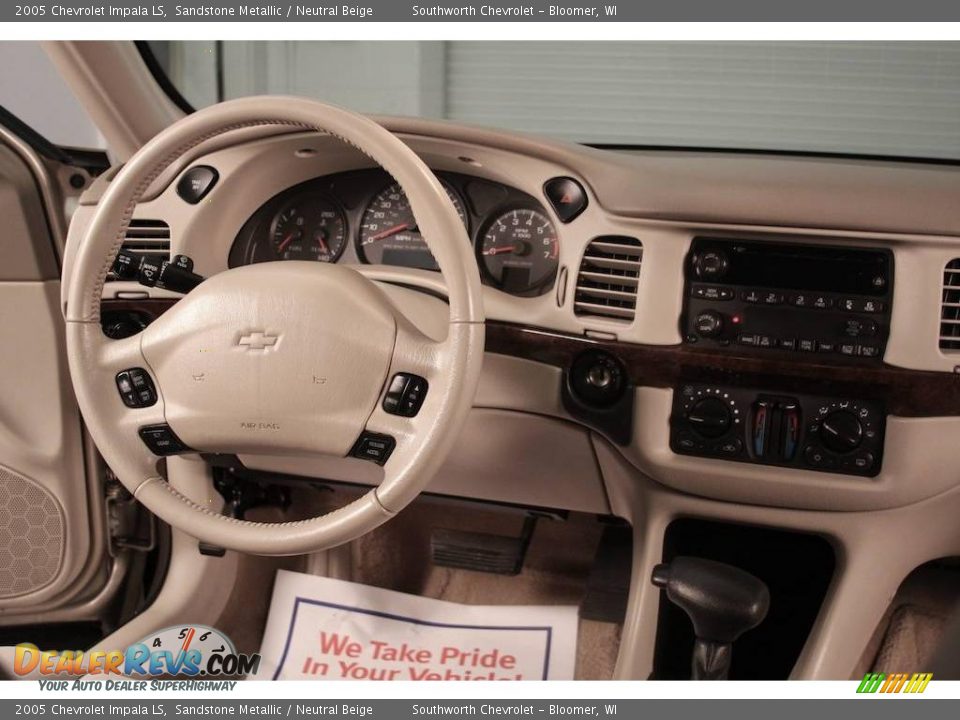Viewport: 960px width, 720px height.
Task: Click the left climate fan speed knob
Action: [x=710, y=418]
